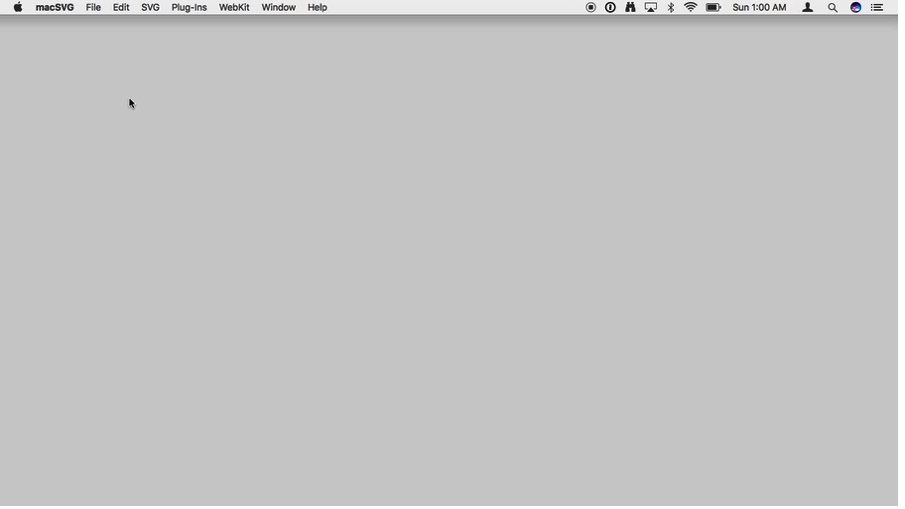This screenshot has width=905, height=509.
Task: Open the SVG menu
Action: pos(150,7)
